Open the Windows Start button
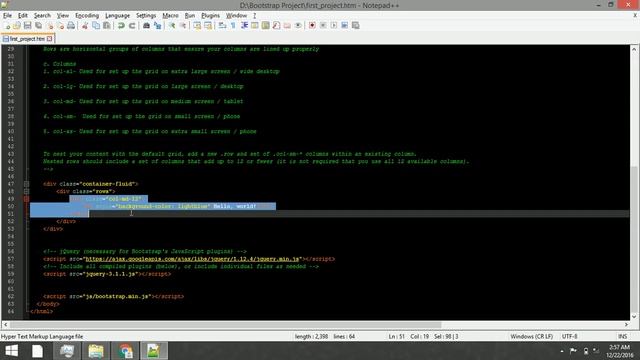Viewport: 640px width, 360px height. [11, 351]
